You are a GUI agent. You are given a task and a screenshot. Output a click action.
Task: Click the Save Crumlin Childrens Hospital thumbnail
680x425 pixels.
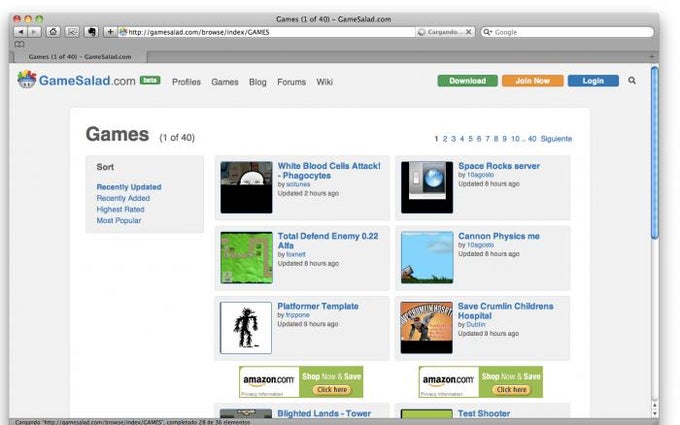(x=426, y=328)
